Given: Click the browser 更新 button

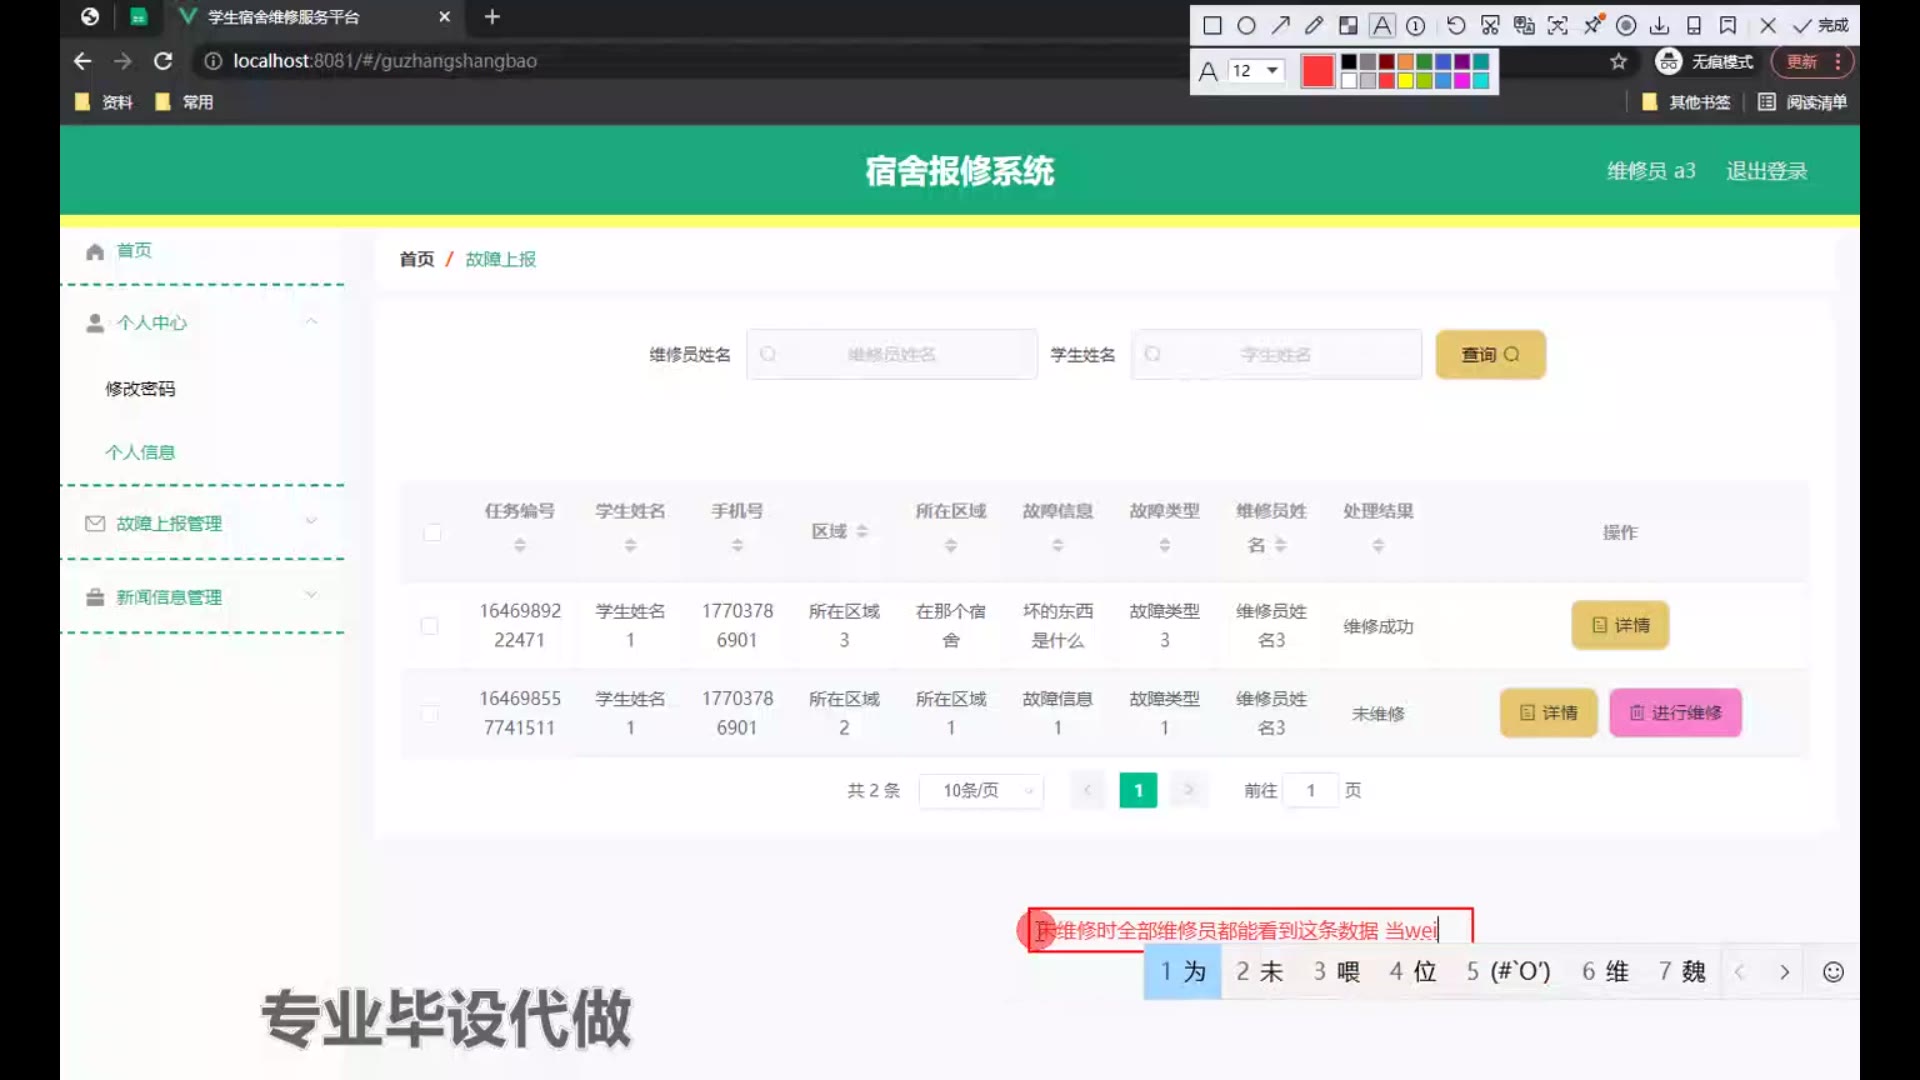Looking at the screenshot, I should tap(1812, 62).
